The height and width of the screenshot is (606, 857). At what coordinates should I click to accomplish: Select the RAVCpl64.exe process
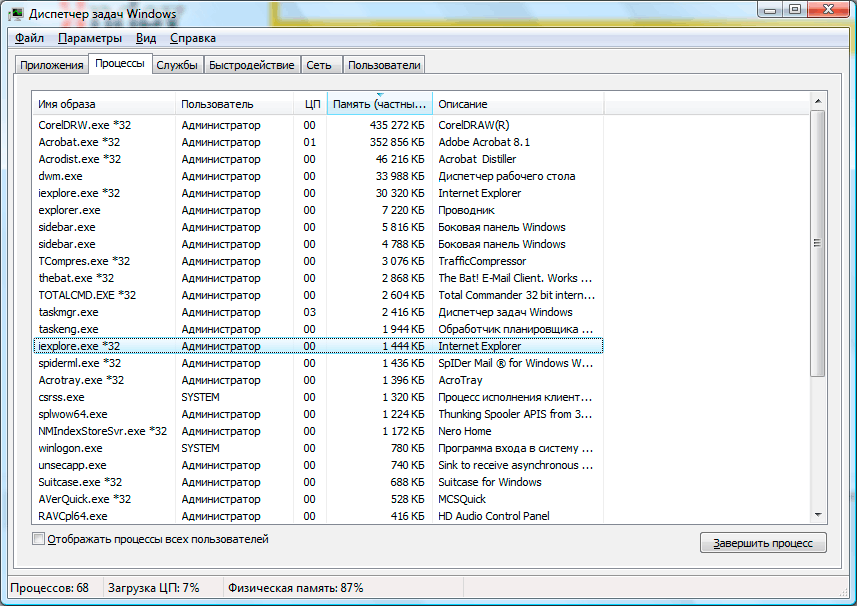tap(318, 516)
